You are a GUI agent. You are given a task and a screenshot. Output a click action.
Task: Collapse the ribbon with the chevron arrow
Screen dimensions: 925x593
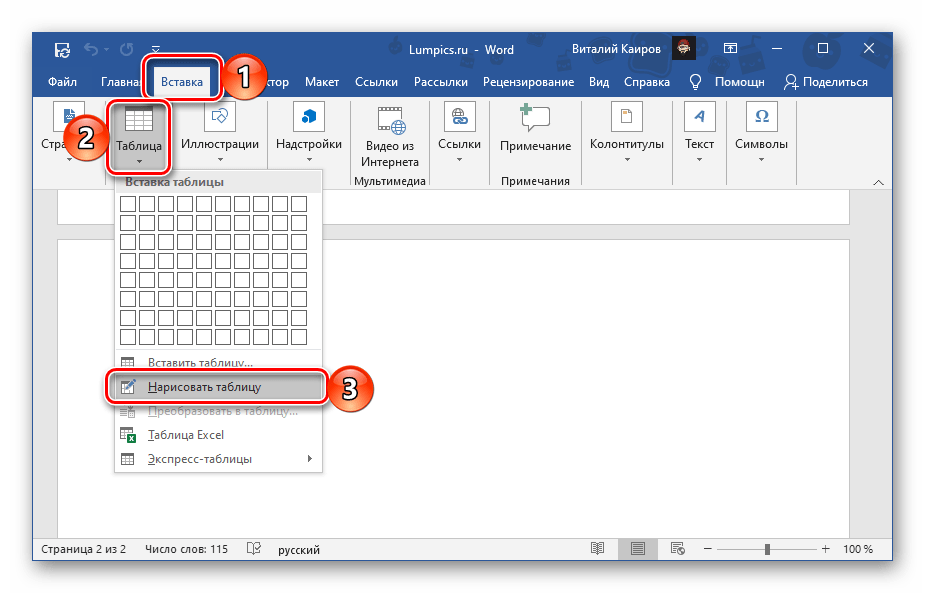pos(878,182)
